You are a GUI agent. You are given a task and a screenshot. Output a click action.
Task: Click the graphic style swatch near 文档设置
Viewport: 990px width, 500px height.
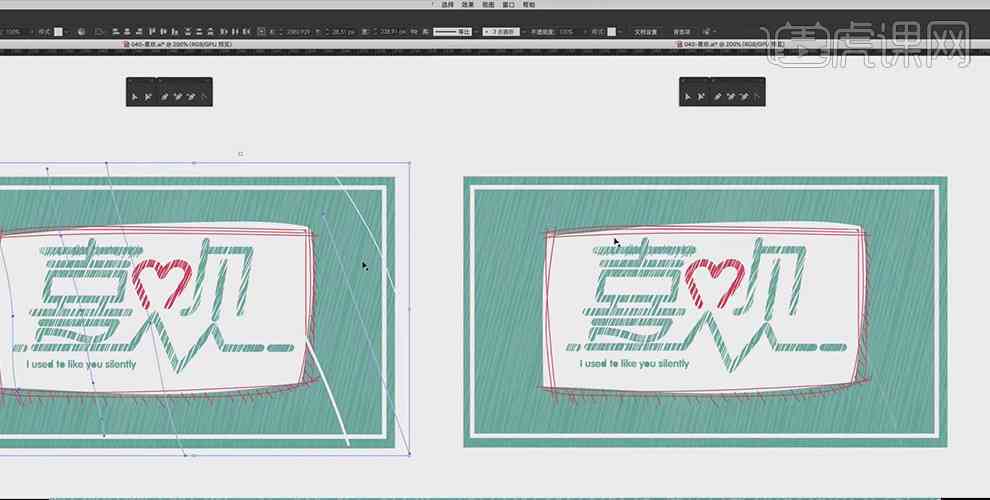611,32
